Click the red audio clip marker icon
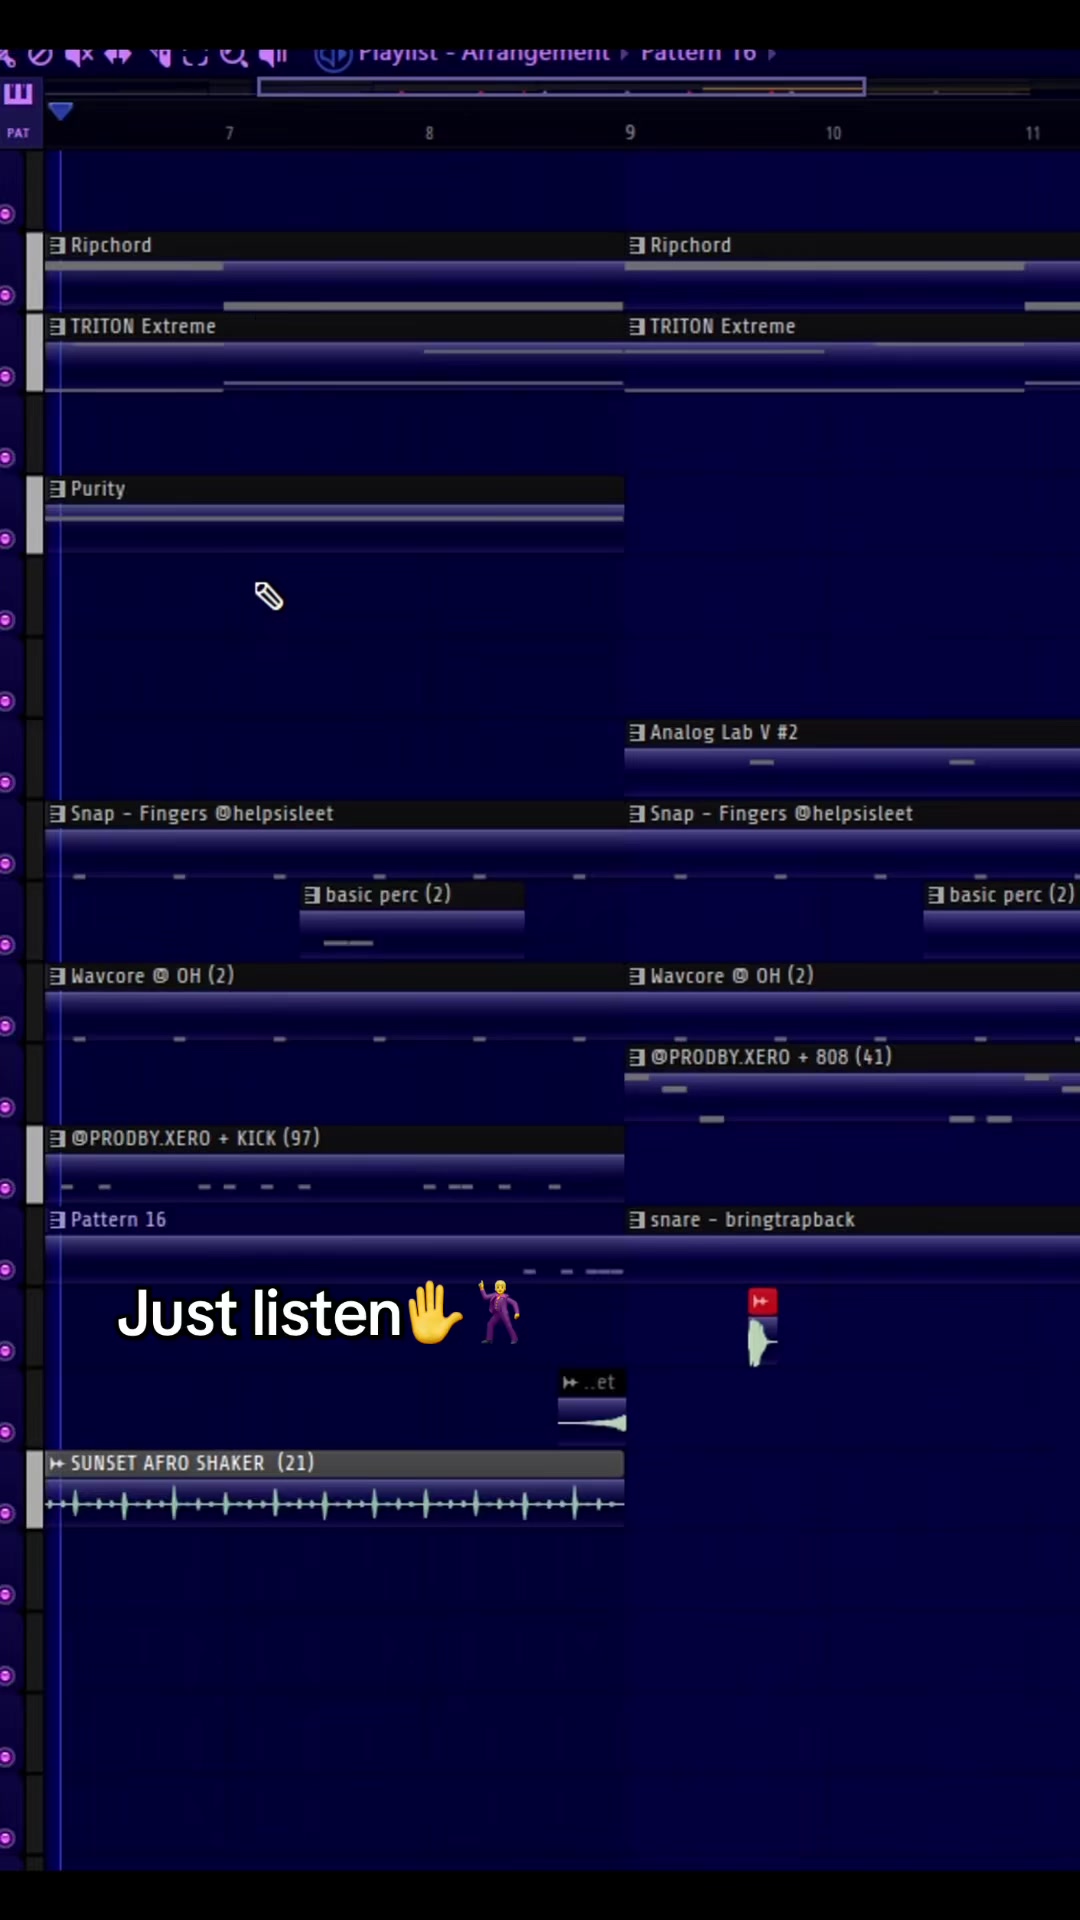Screen dimensions: 1080x1920 pos(762,1301)
